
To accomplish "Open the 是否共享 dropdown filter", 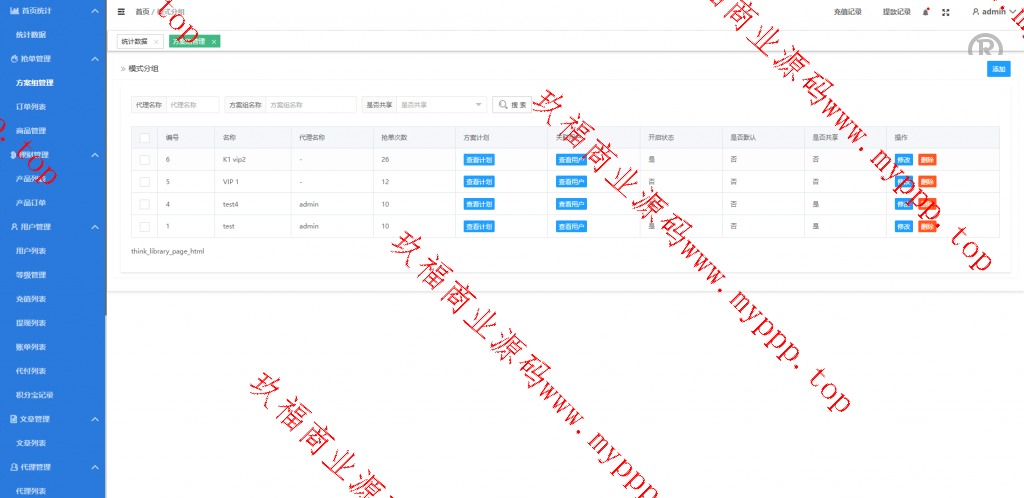I will (x=440, y=104).
